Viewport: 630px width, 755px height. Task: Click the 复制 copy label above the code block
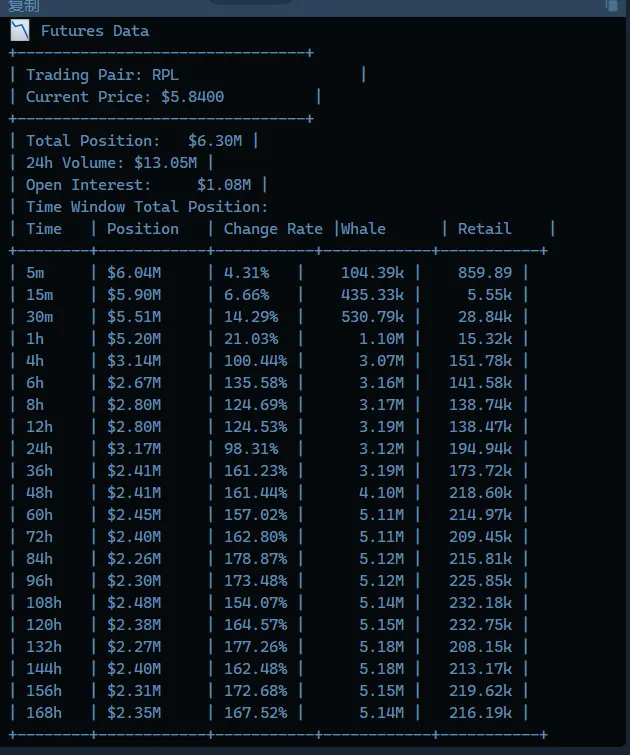tap(24, 6)
